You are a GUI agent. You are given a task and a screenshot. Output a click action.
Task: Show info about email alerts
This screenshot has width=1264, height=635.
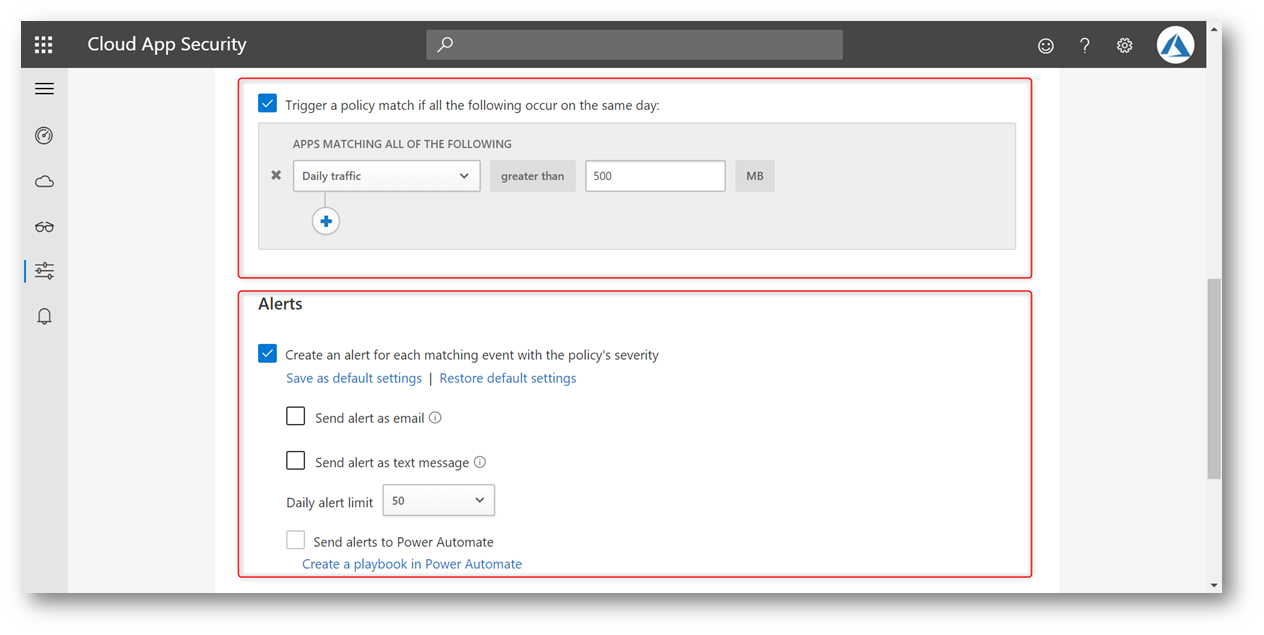[x=435, y=418]
